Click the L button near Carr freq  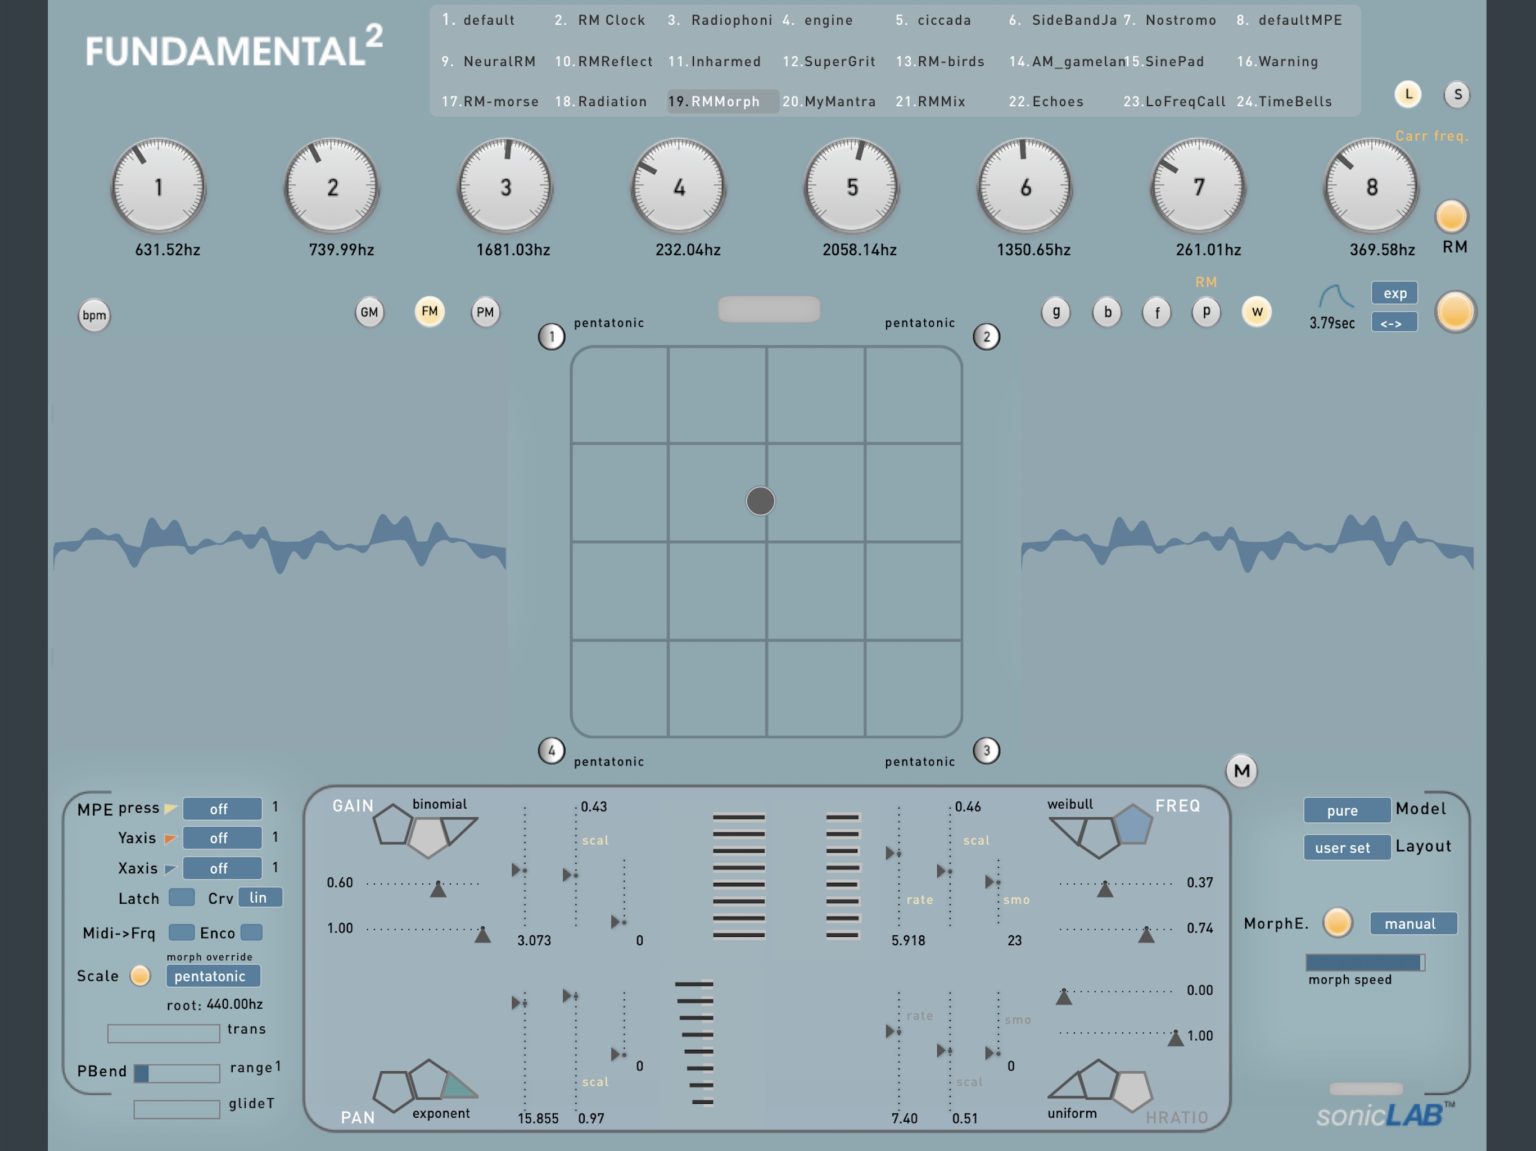pyautogui.click(x=1408, y=94)
